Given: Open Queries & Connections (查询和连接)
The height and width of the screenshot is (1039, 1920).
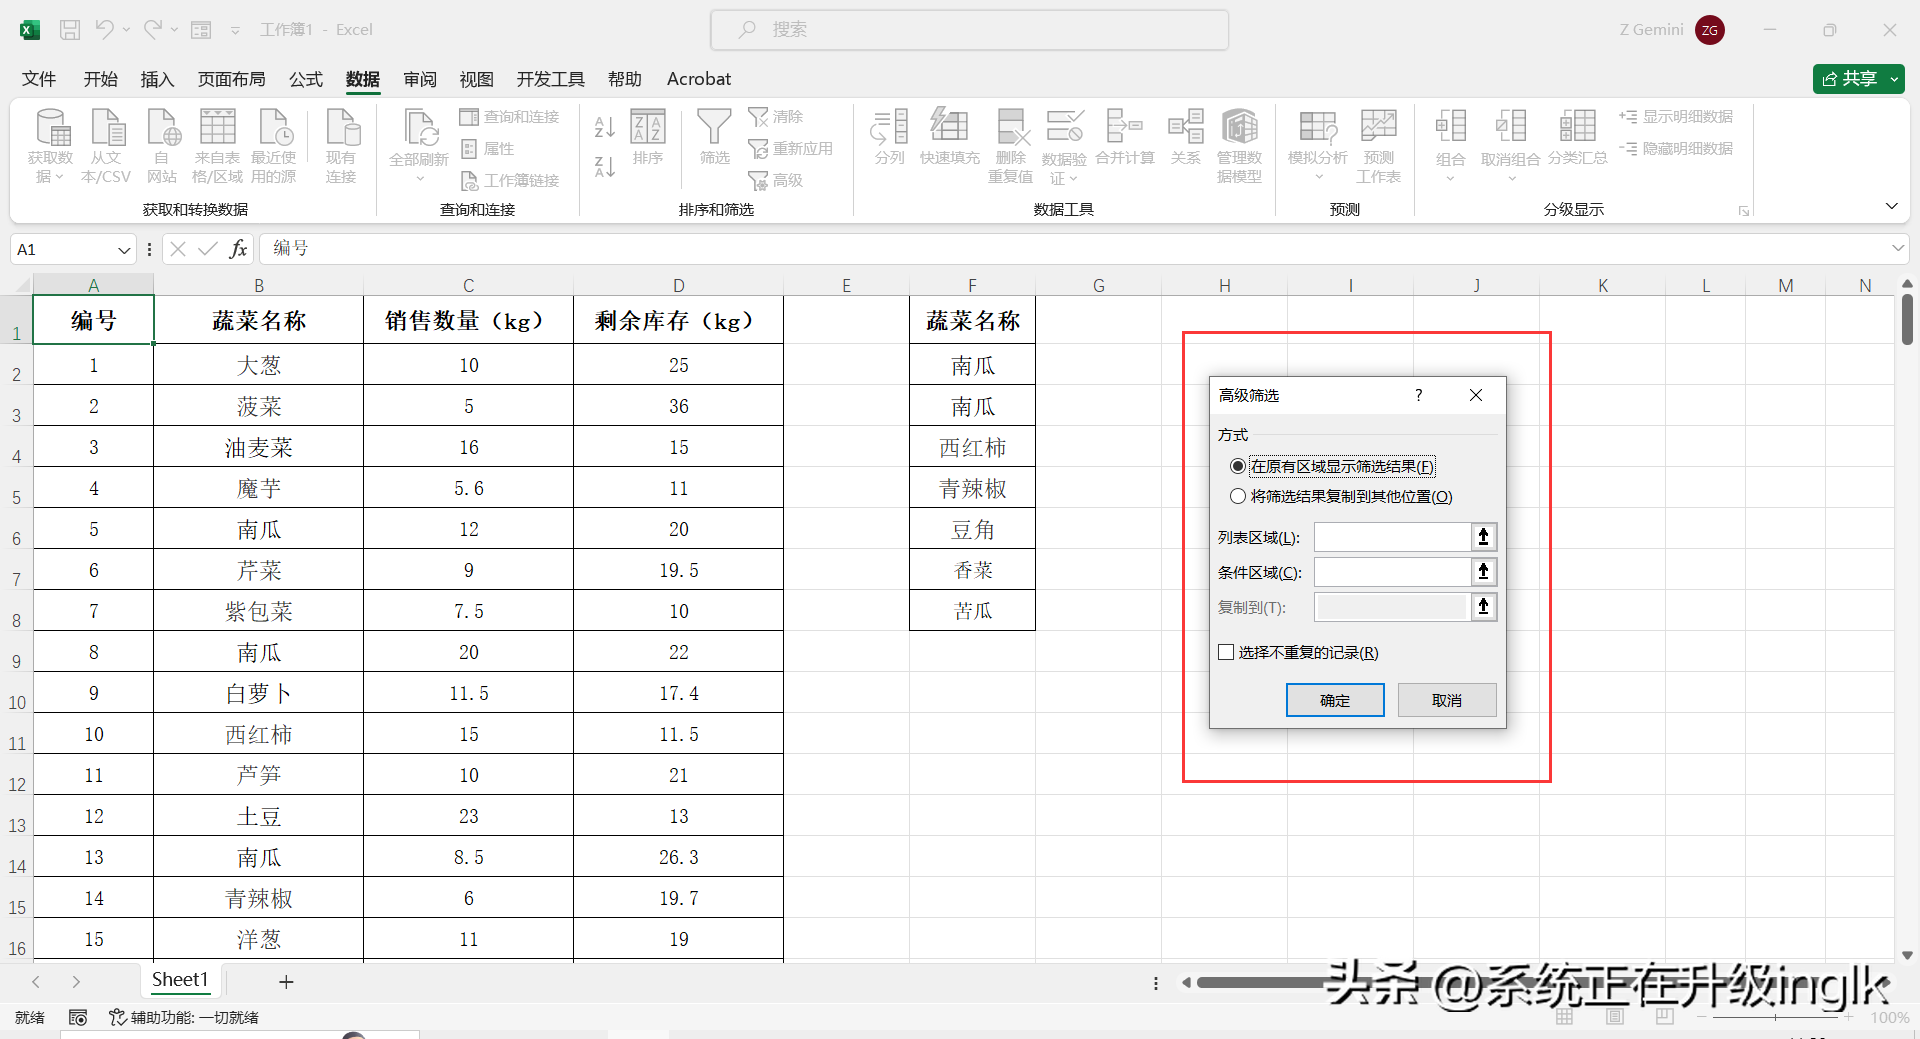Looking at the screenshot, I should [510, 117].
